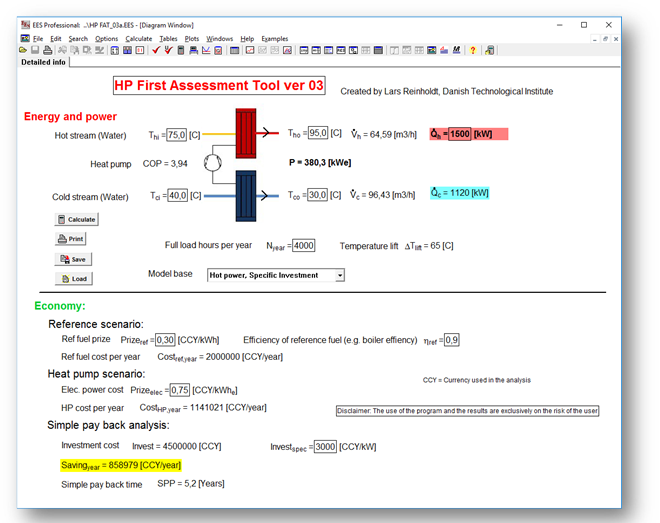Click the printer icon in toolbar
This screenshot has width=660, height=523.
47,50
